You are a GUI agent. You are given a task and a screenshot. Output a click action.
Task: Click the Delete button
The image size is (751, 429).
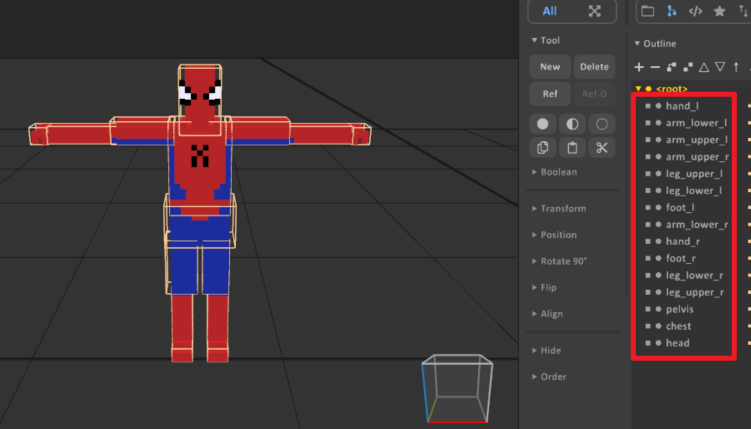(594, 67)
